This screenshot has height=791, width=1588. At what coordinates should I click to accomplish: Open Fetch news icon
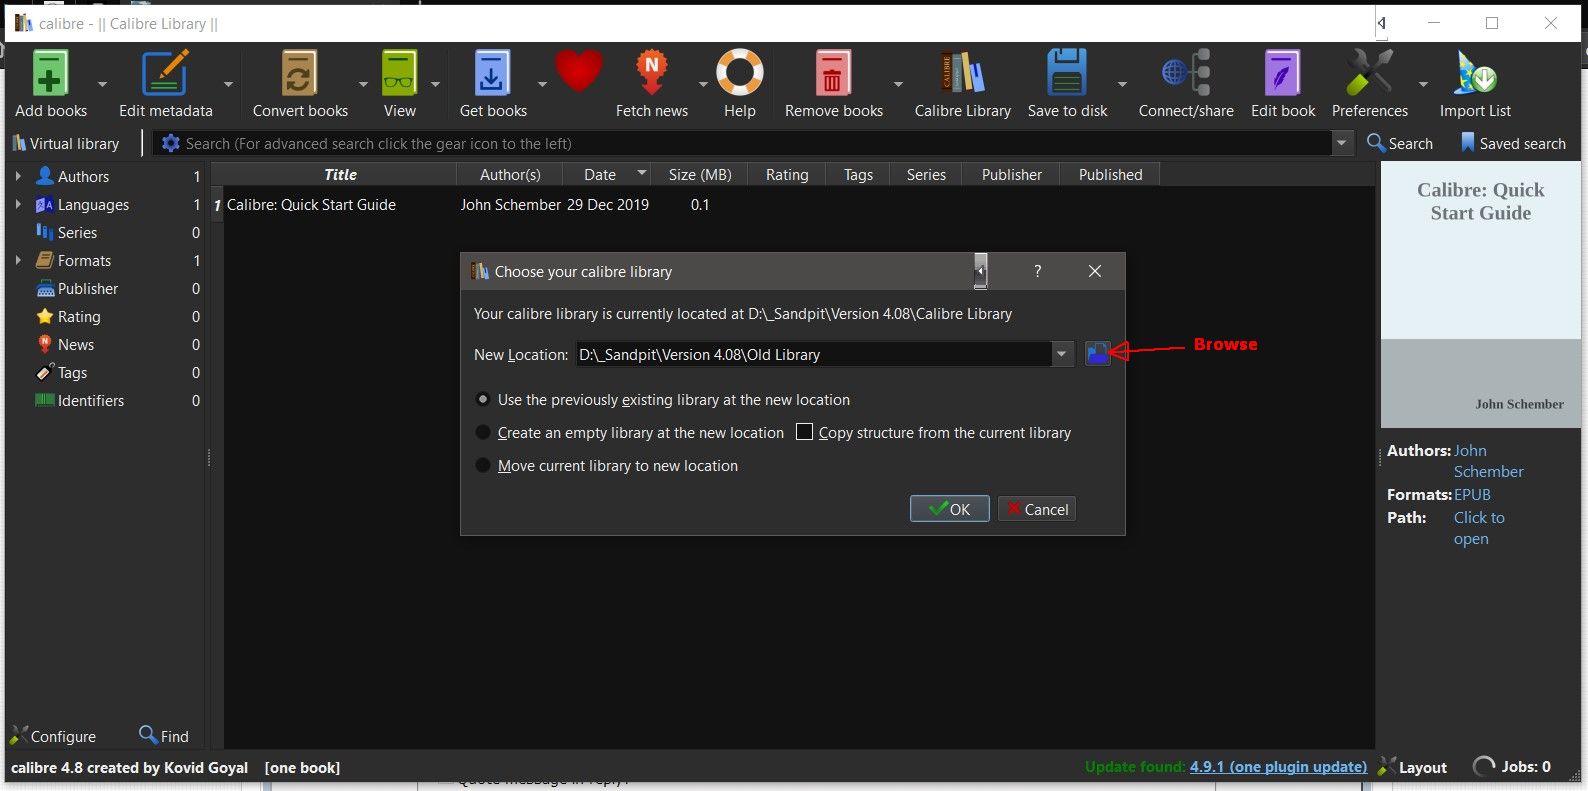pyautogui.click(x=651, y=73)
